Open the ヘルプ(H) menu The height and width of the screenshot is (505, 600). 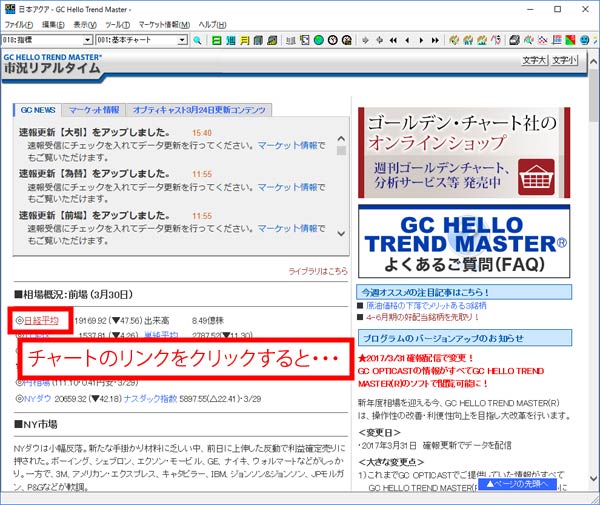coord(212,25)
